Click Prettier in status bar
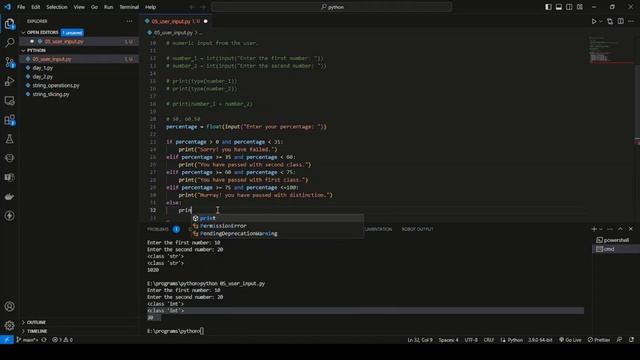The image size is (640, 360). pyautogui.click(x=599, y=340)
